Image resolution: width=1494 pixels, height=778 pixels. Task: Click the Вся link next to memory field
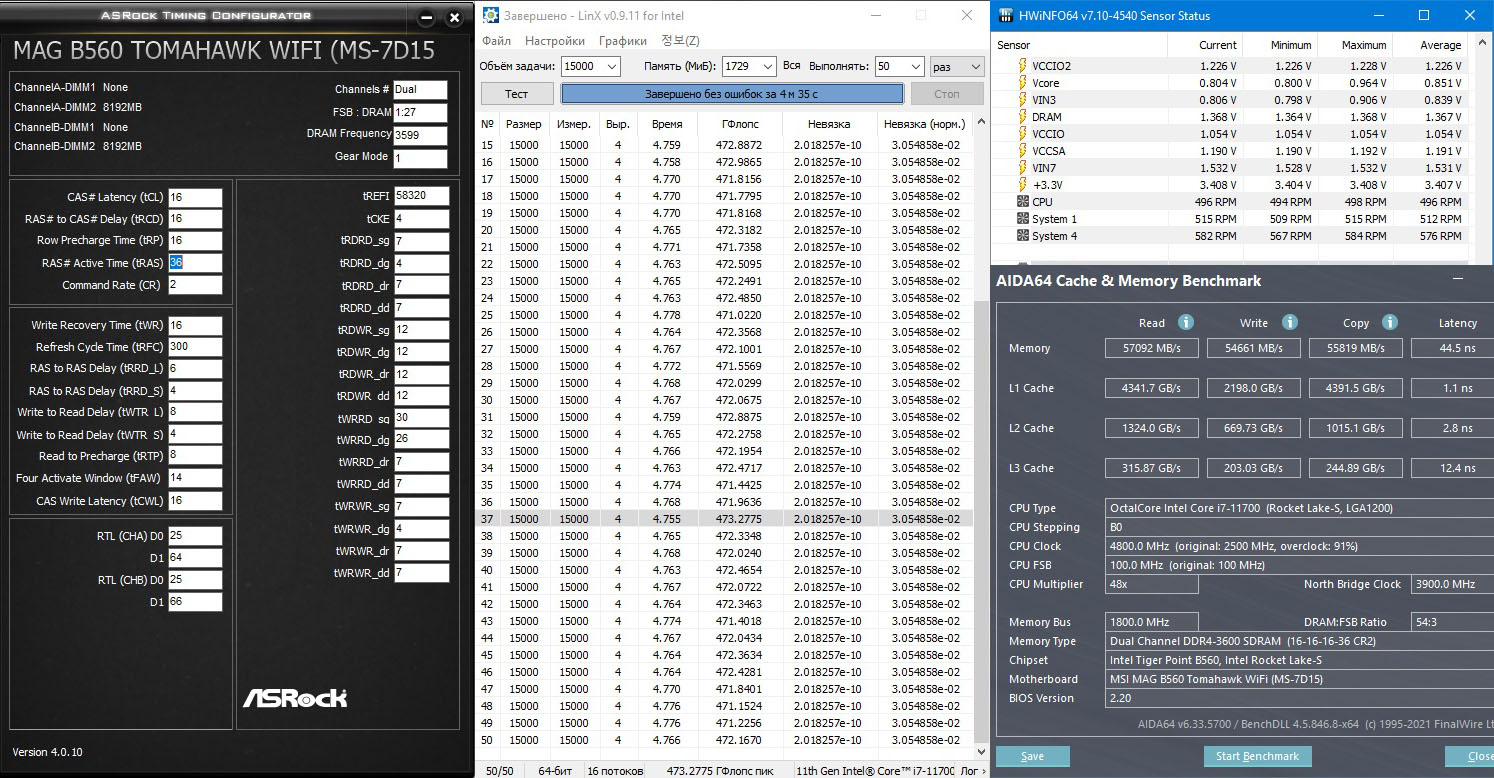coord(792,65)
